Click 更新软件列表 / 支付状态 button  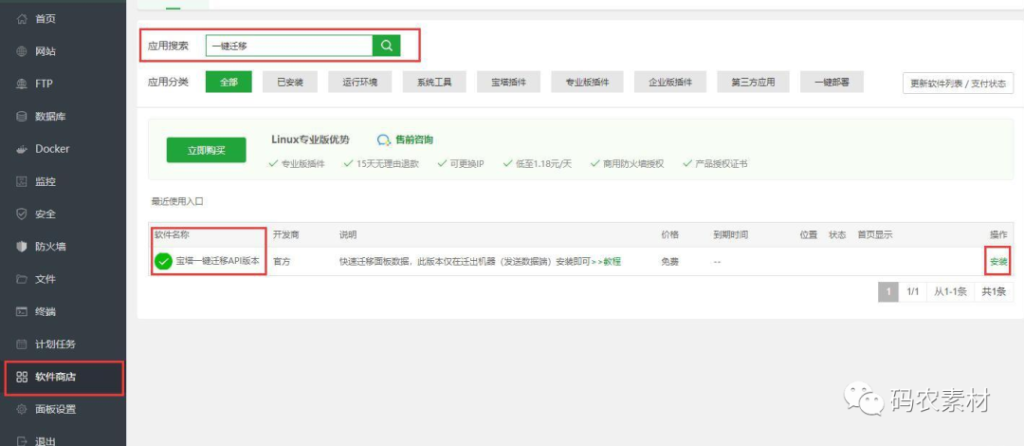pos(959,83)
